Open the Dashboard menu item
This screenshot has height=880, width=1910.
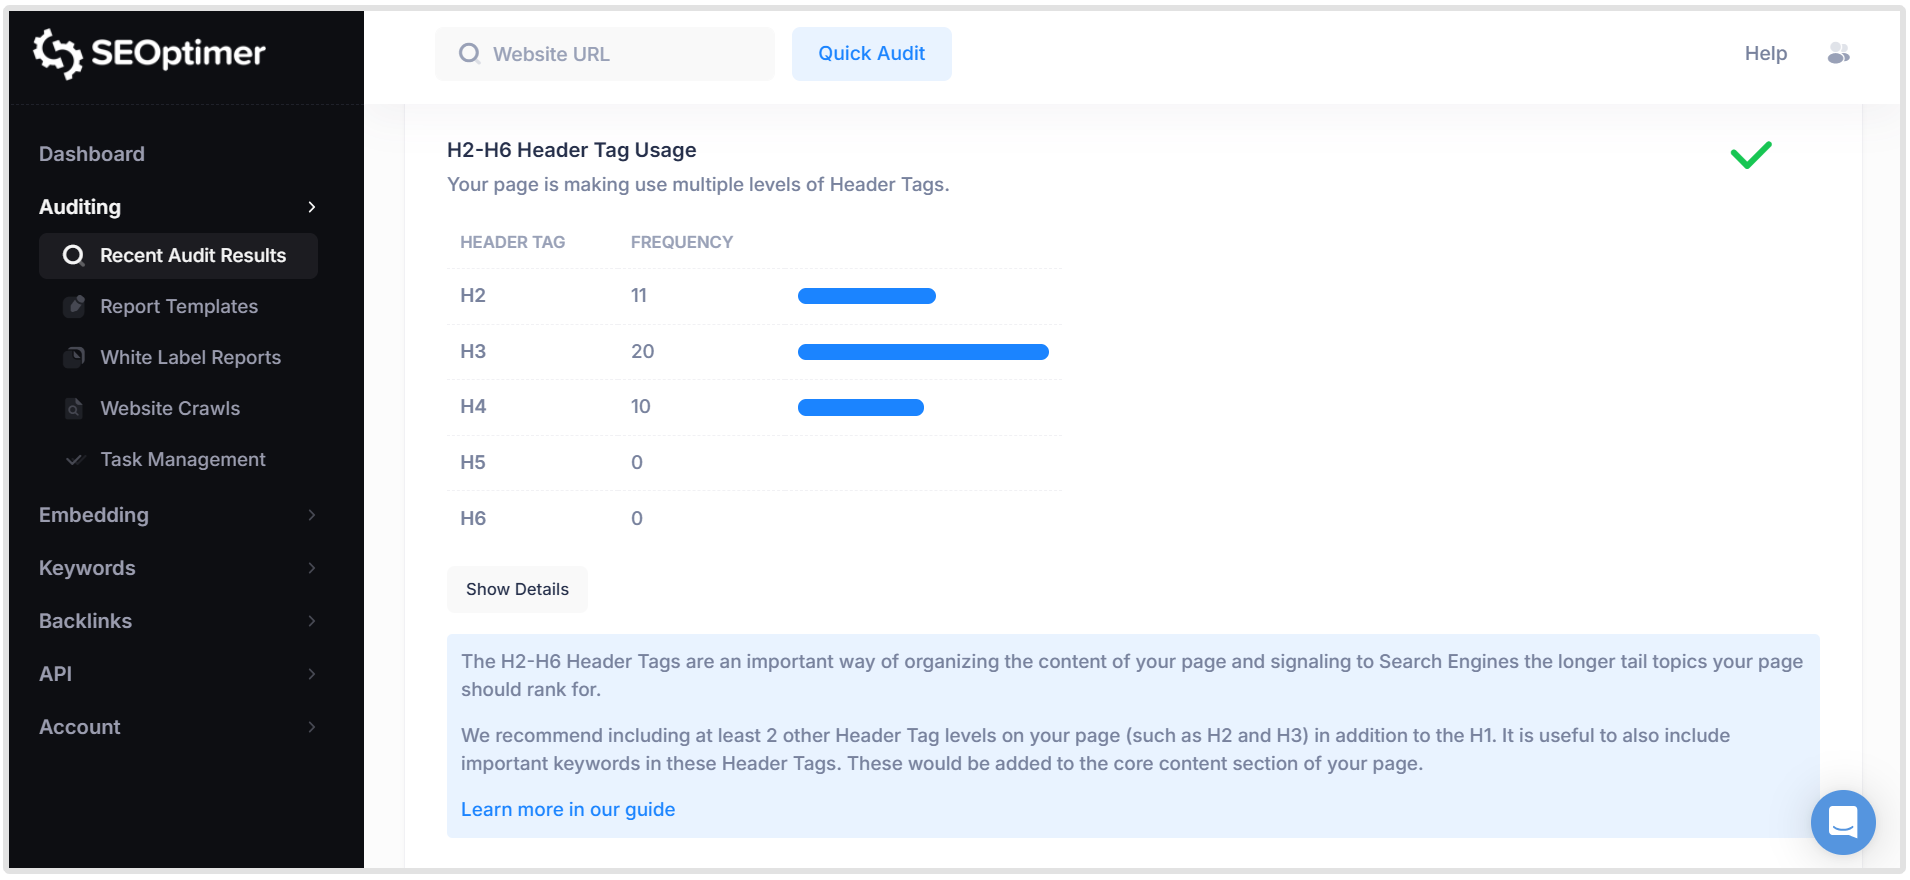pos(92,154)
